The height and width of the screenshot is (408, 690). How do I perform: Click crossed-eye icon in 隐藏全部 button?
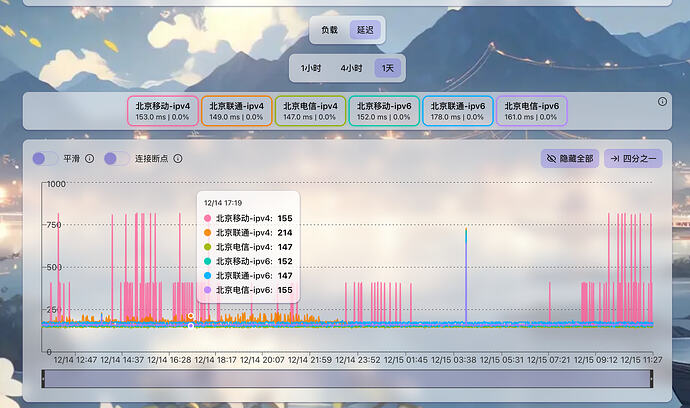[x=551, y=158]
